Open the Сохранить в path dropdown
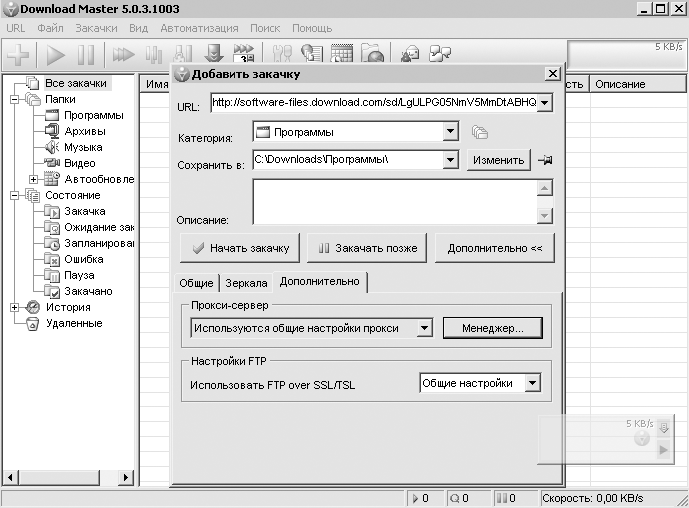Viewport: 689px width, 508px height. (450, 160)
